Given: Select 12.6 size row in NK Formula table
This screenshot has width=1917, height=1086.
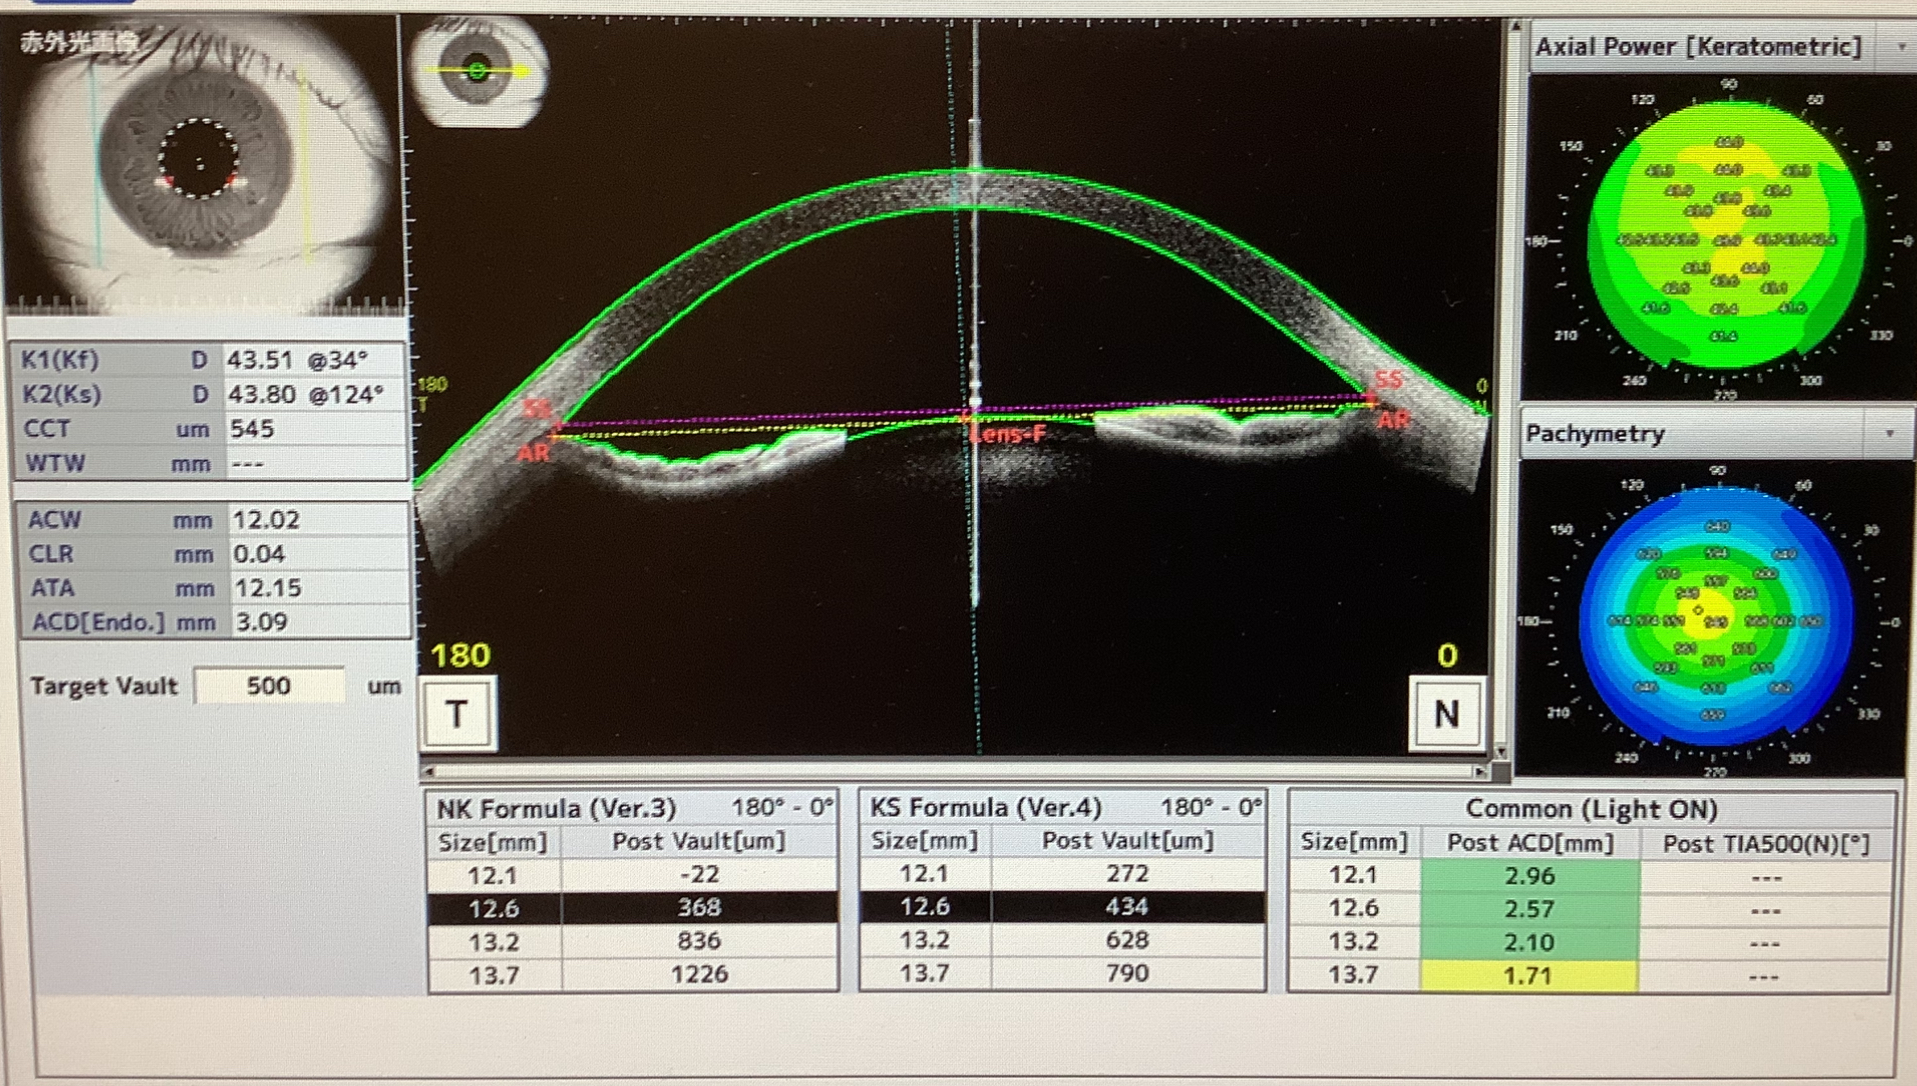Looking at the screenshot, I should point(632,907).
